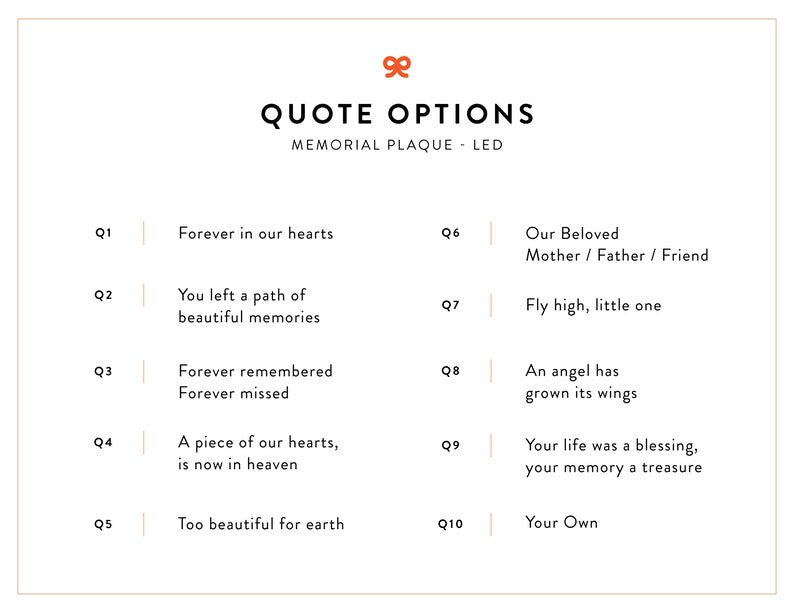Select 'A piece of our hearts' quote
Viewport: 794px width, 613px height.
click(x=258, y=453)
